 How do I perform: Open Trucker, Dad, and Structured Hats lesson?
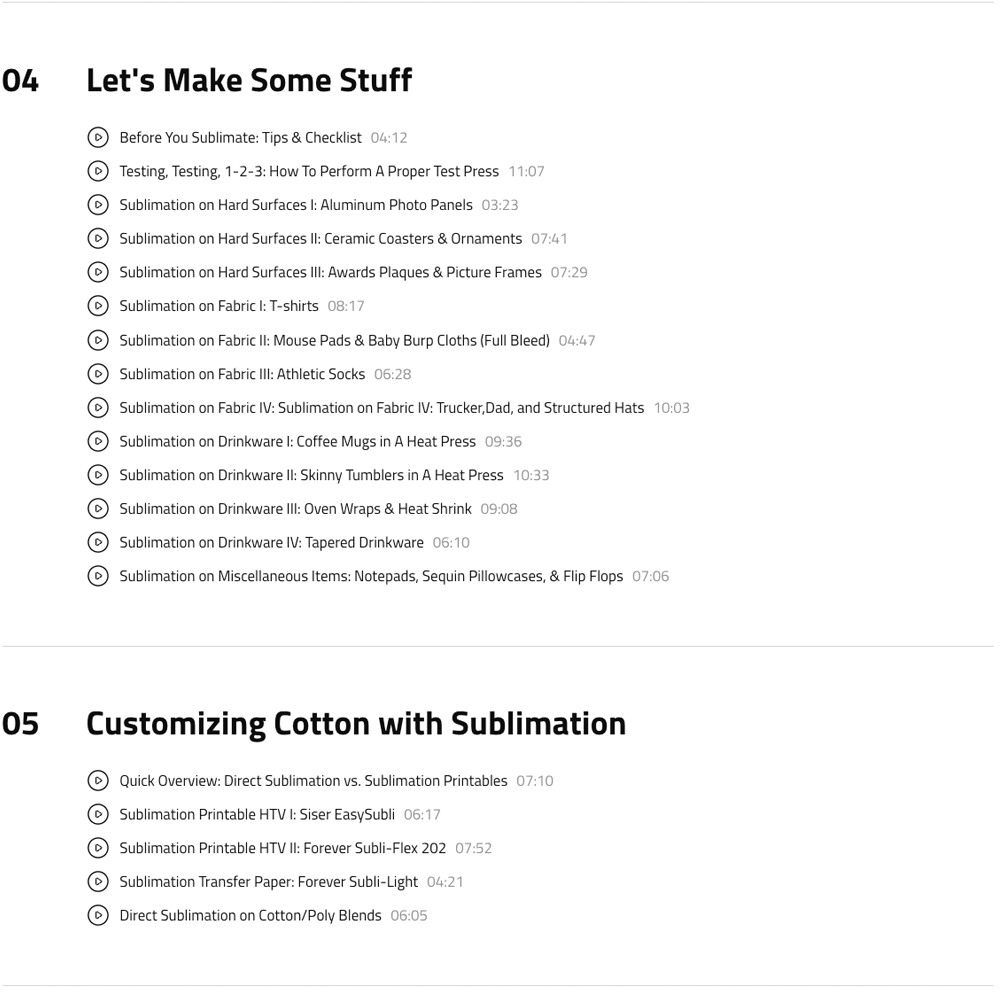click(x=381, y=408)
